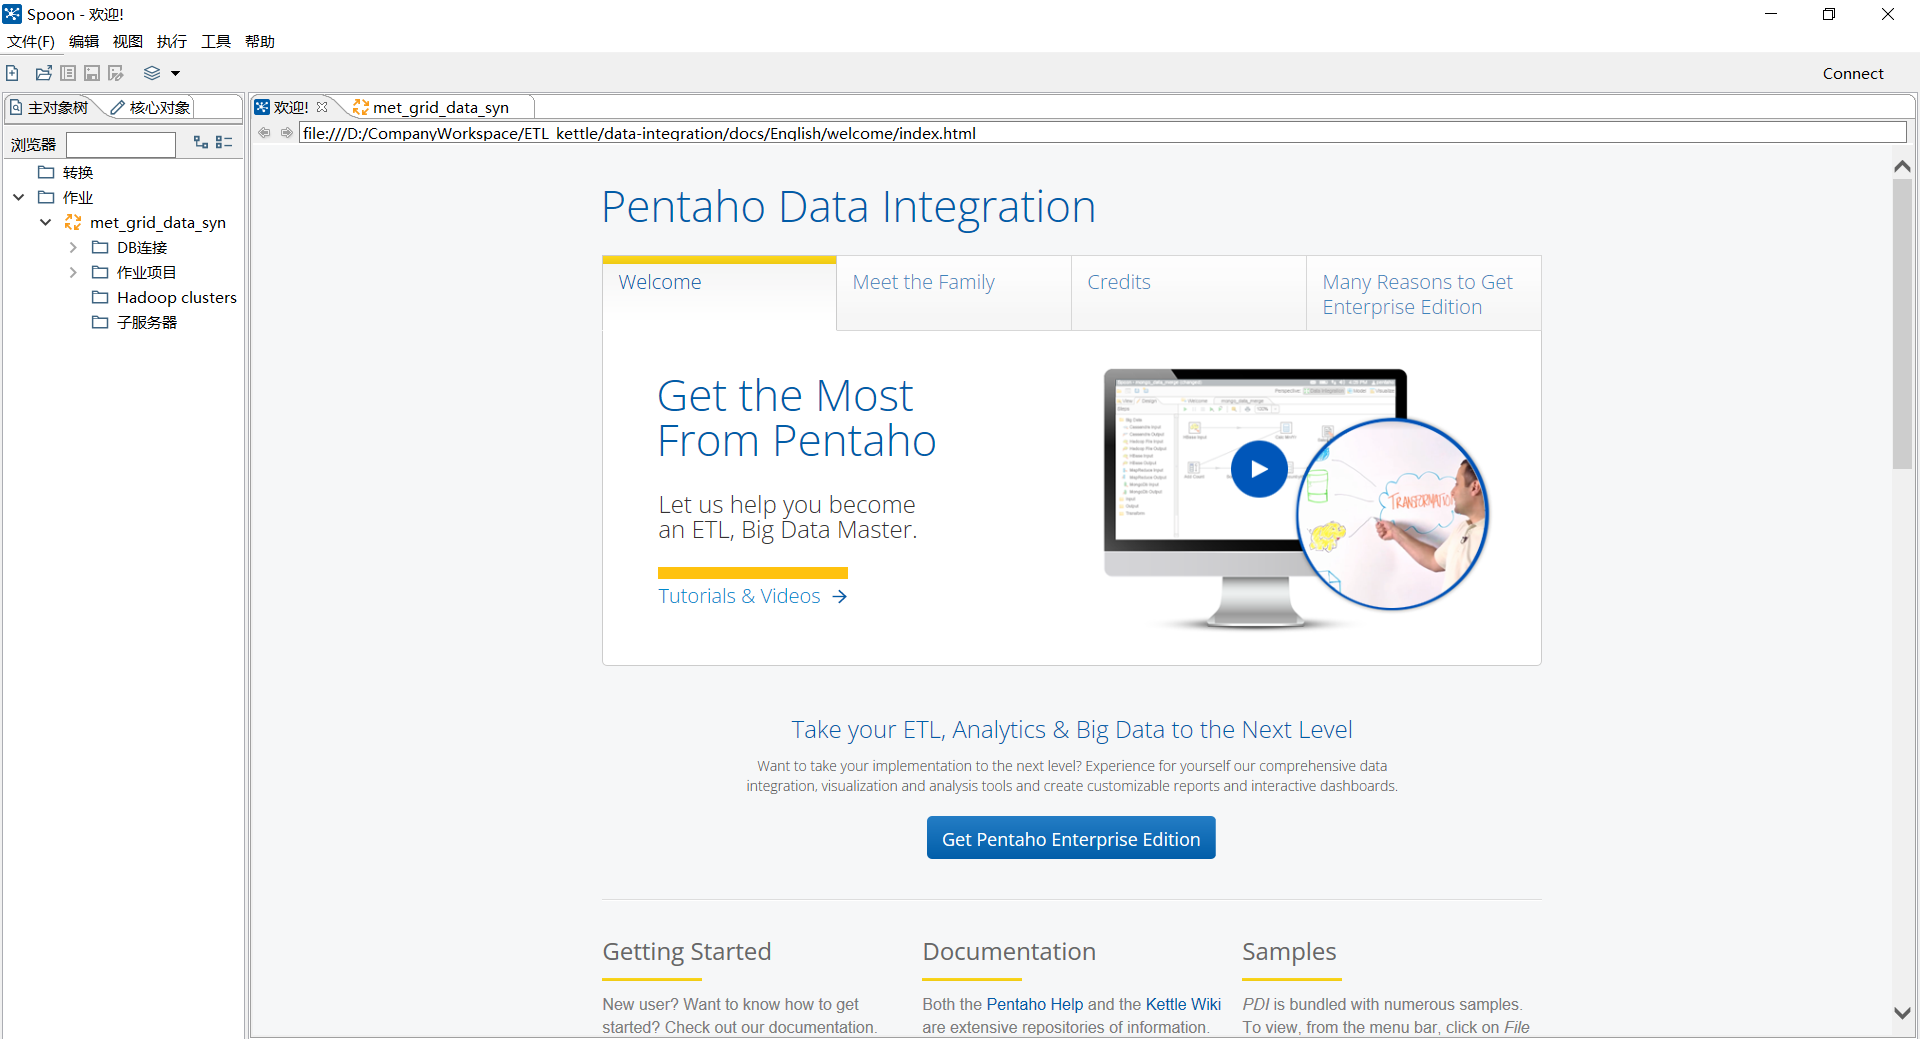Click the Save file toolbar icon
This screenshot has height=1039, width=1920.
(92, 73)
